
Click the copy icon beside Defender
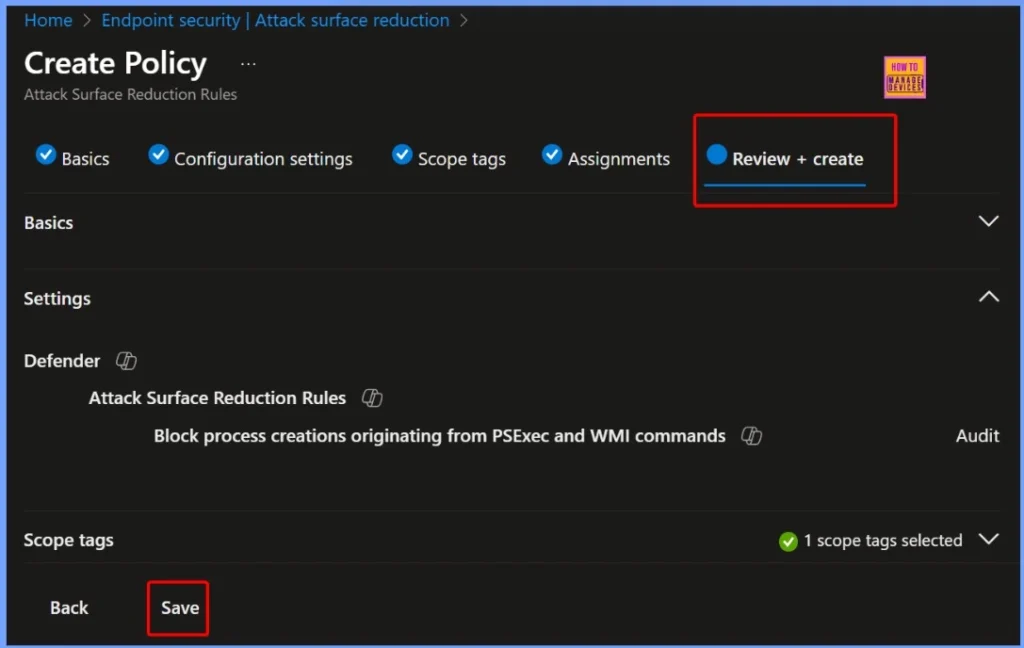click(x=126, y=361)
